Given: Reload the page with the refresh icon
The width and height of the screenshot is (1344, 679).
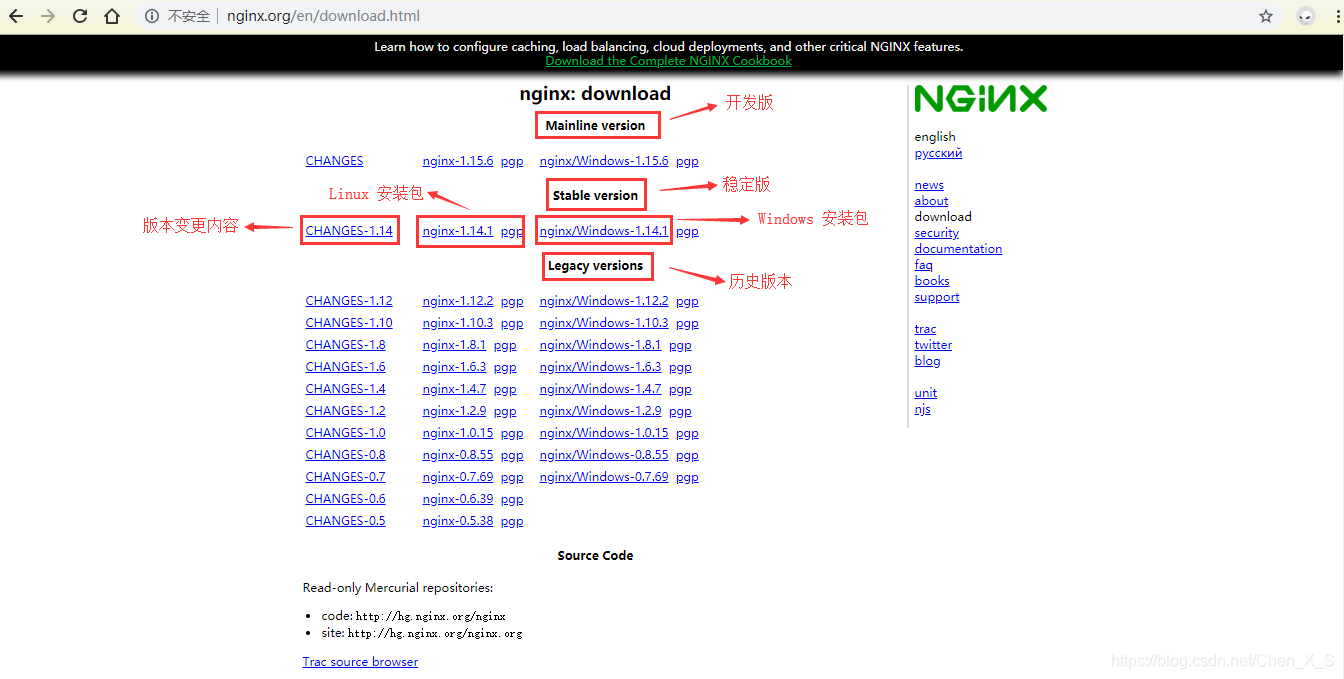Looking at the screenshot, I should (80, 16).
